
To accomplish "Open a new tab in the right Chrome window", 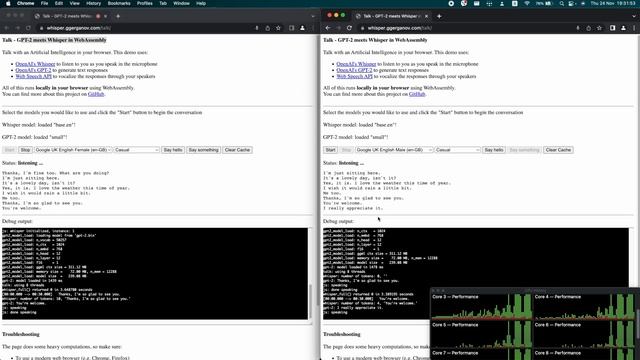I will [x=439, y=16].
